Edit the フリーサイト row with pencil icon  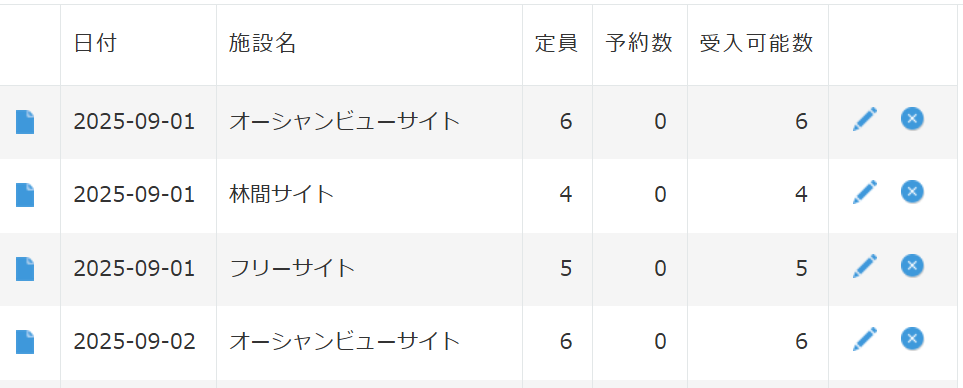[x=865, y=266]
